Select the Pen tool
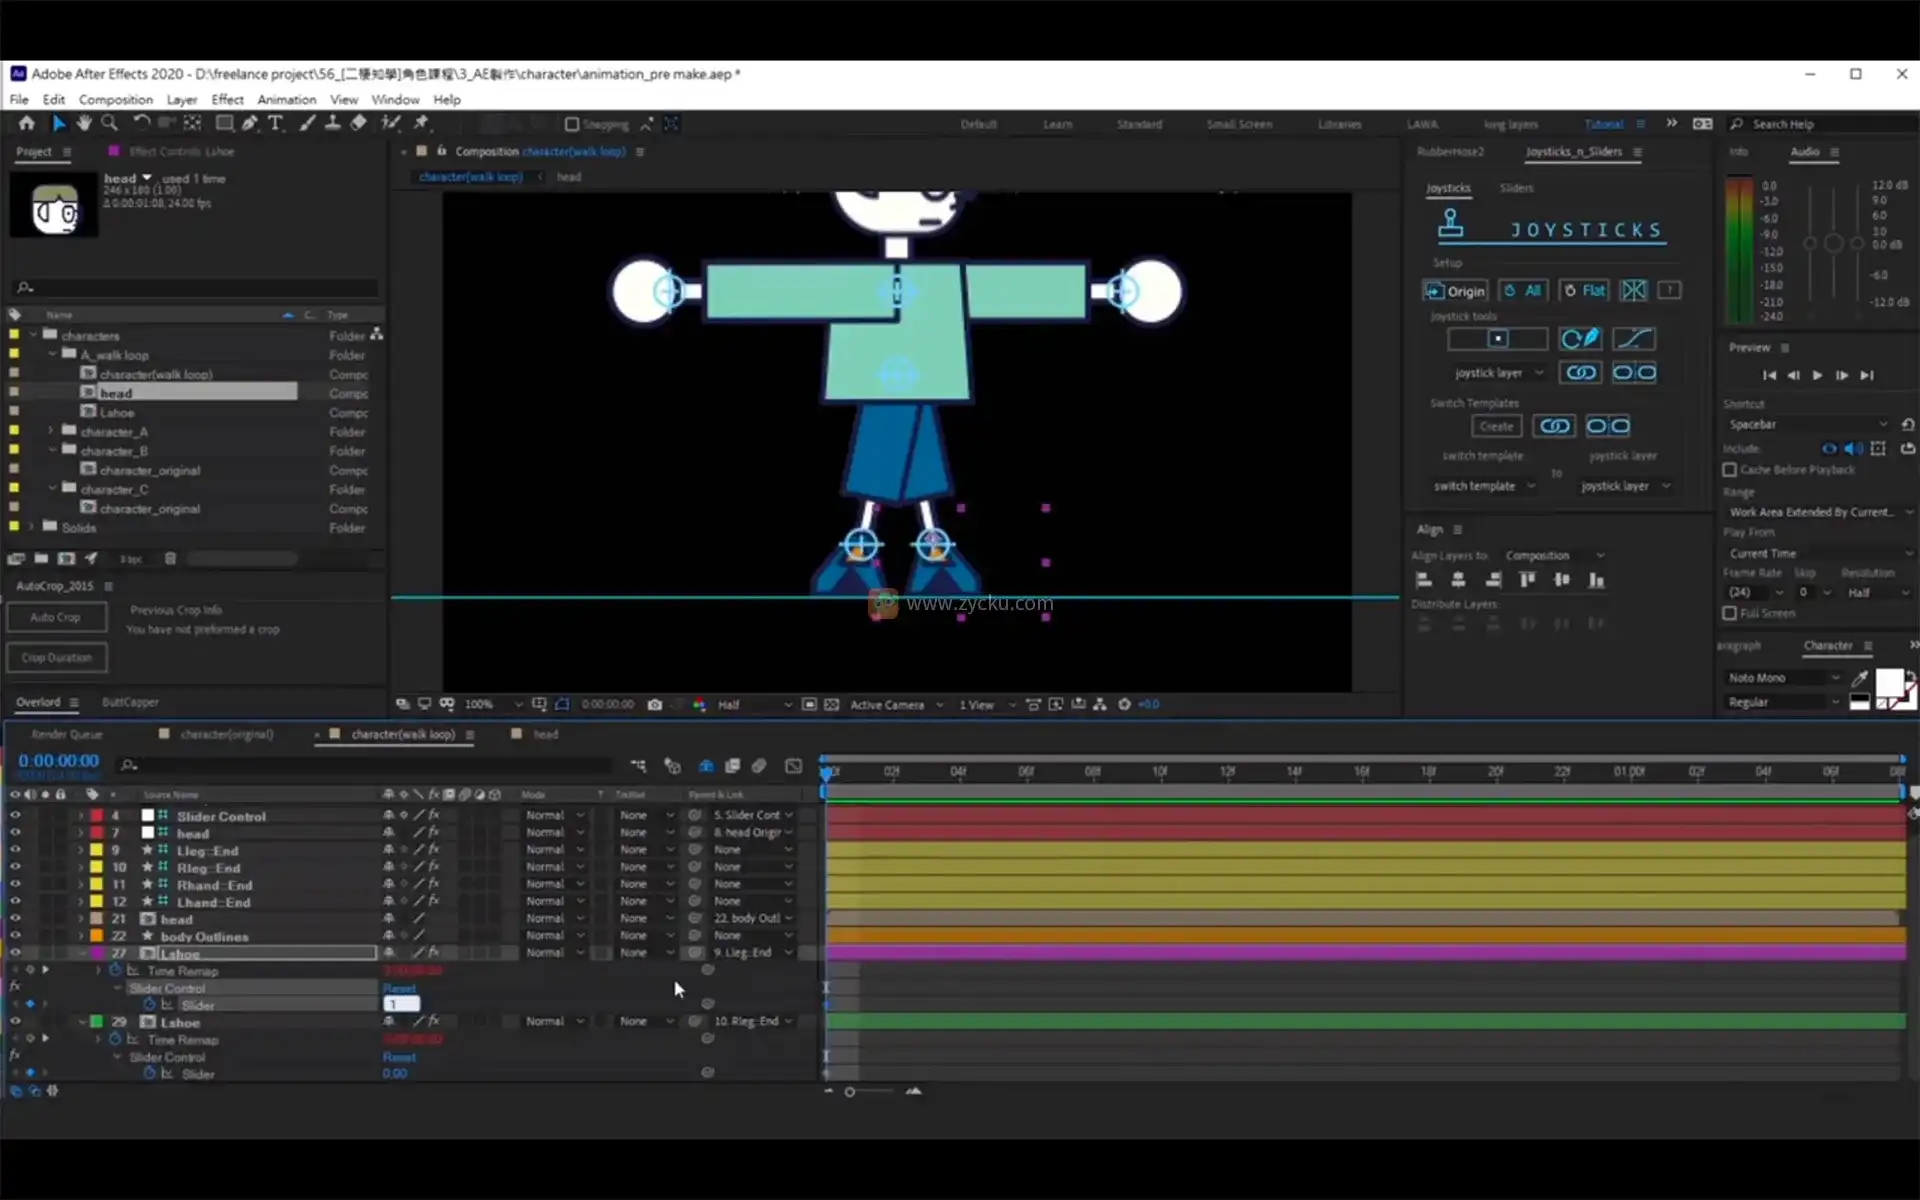 [249, 123]
